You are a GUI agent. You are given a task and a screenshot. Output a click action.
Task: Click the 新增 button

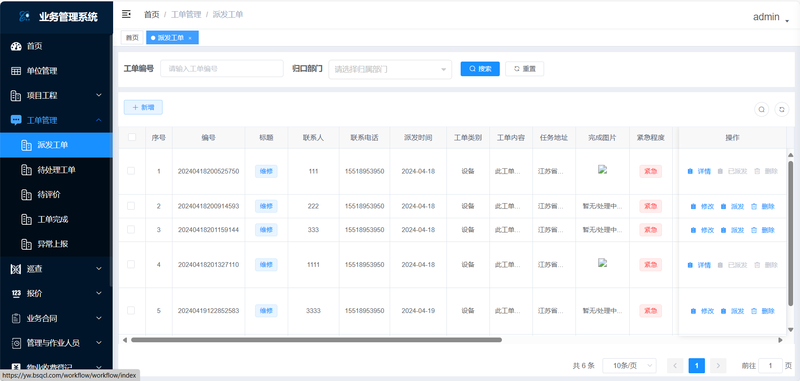click(143, 107)
